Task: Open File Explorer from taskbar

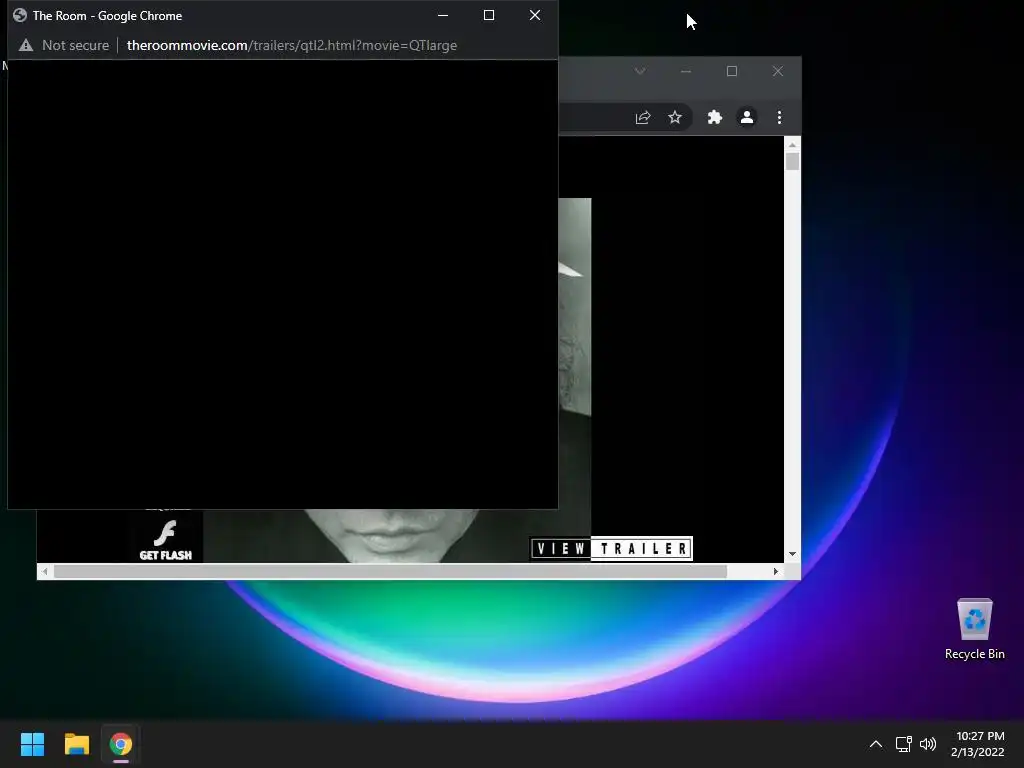Action: click(x=76, y=744)
